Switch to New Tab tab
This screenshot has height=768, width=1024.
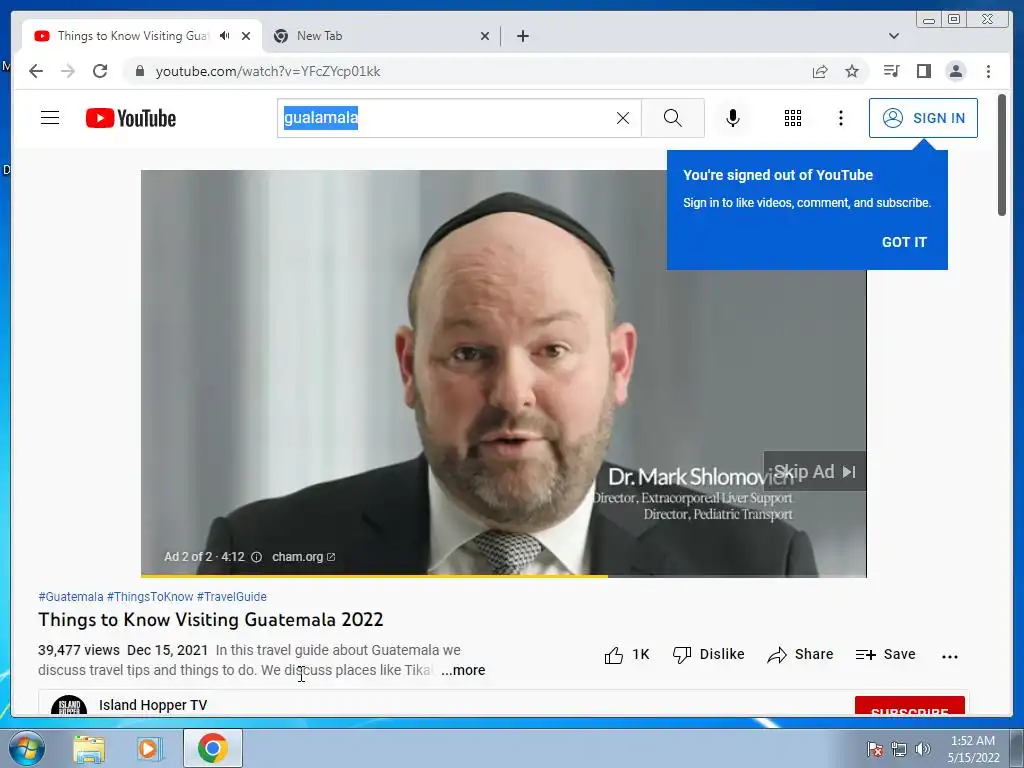coord(381,36)
